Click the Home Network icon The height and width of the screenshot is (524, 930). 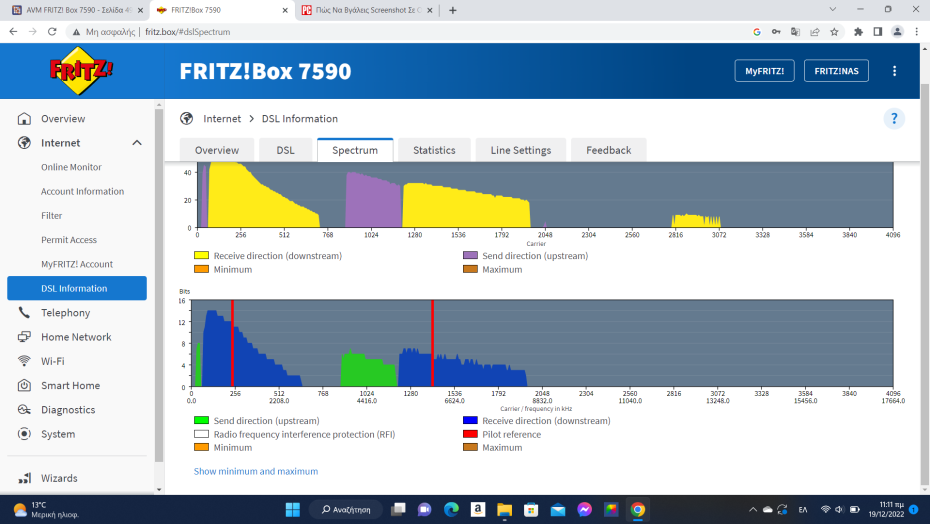[x=24, y=337]
